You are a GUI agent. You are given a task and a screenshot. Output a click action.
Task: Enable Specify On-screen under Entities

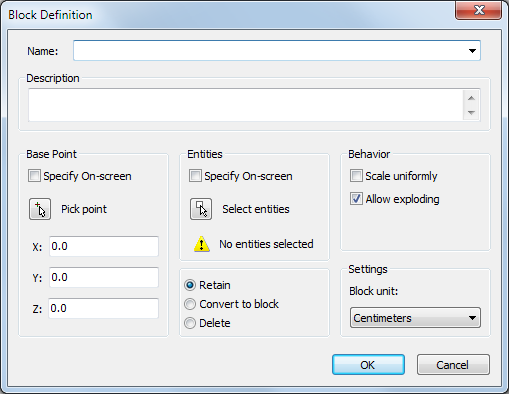click(x=195, y=176)
